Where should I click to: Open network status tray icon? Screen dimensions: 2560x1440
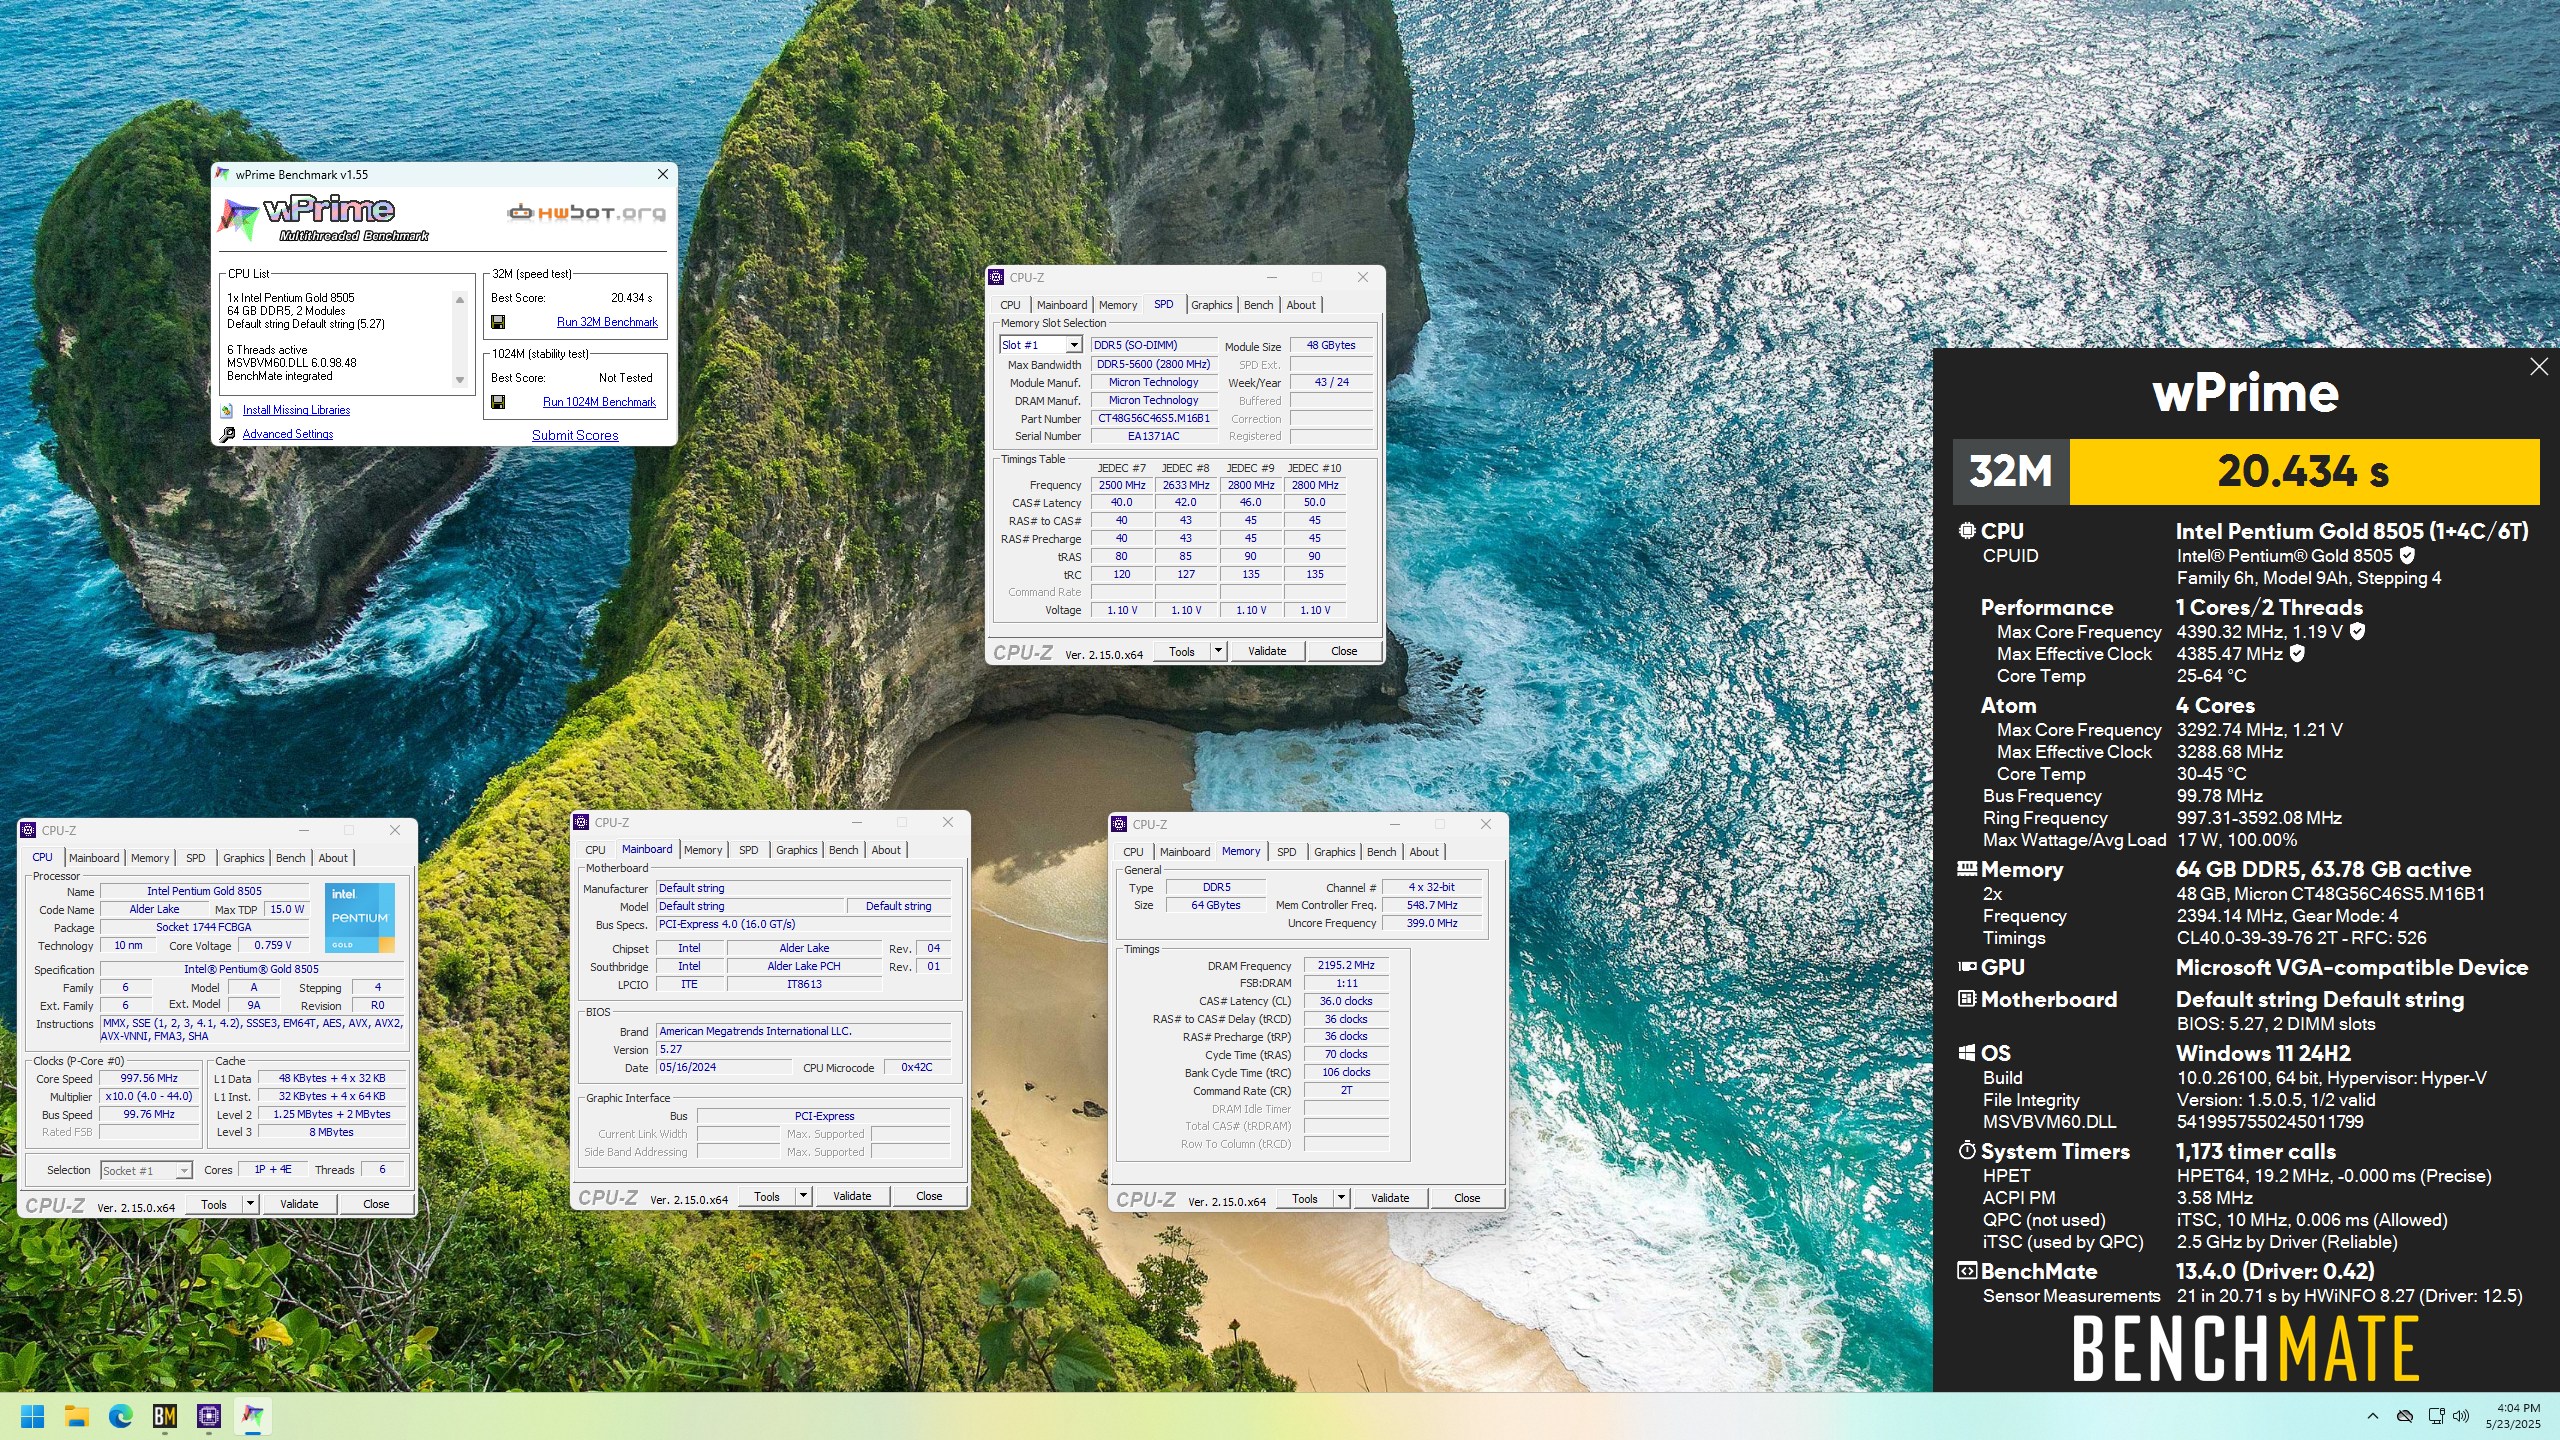(2436, 1416)
